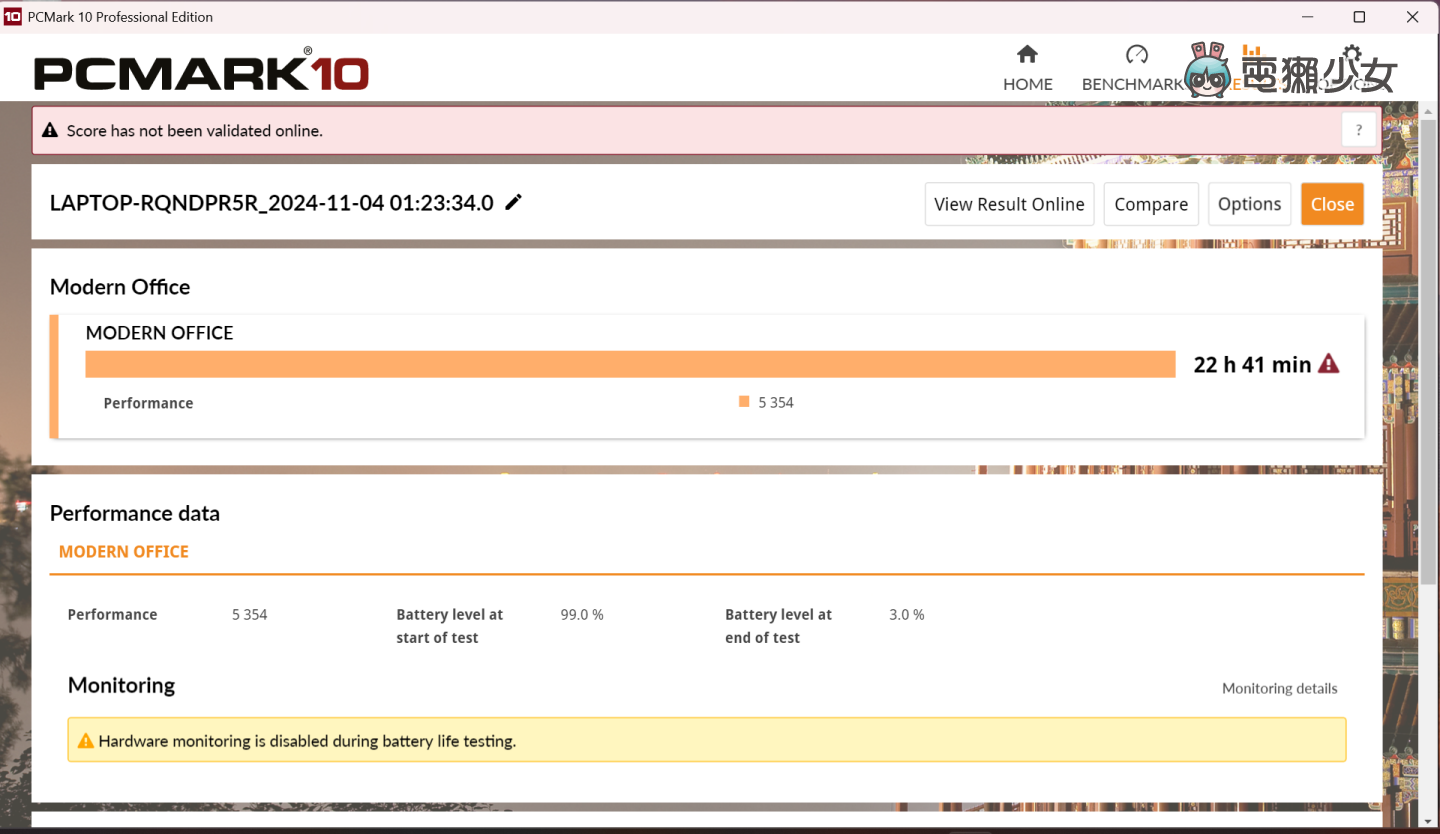
Task: Open Monitoring details link
Action: pyautogui.click(x=1279, y=688)
